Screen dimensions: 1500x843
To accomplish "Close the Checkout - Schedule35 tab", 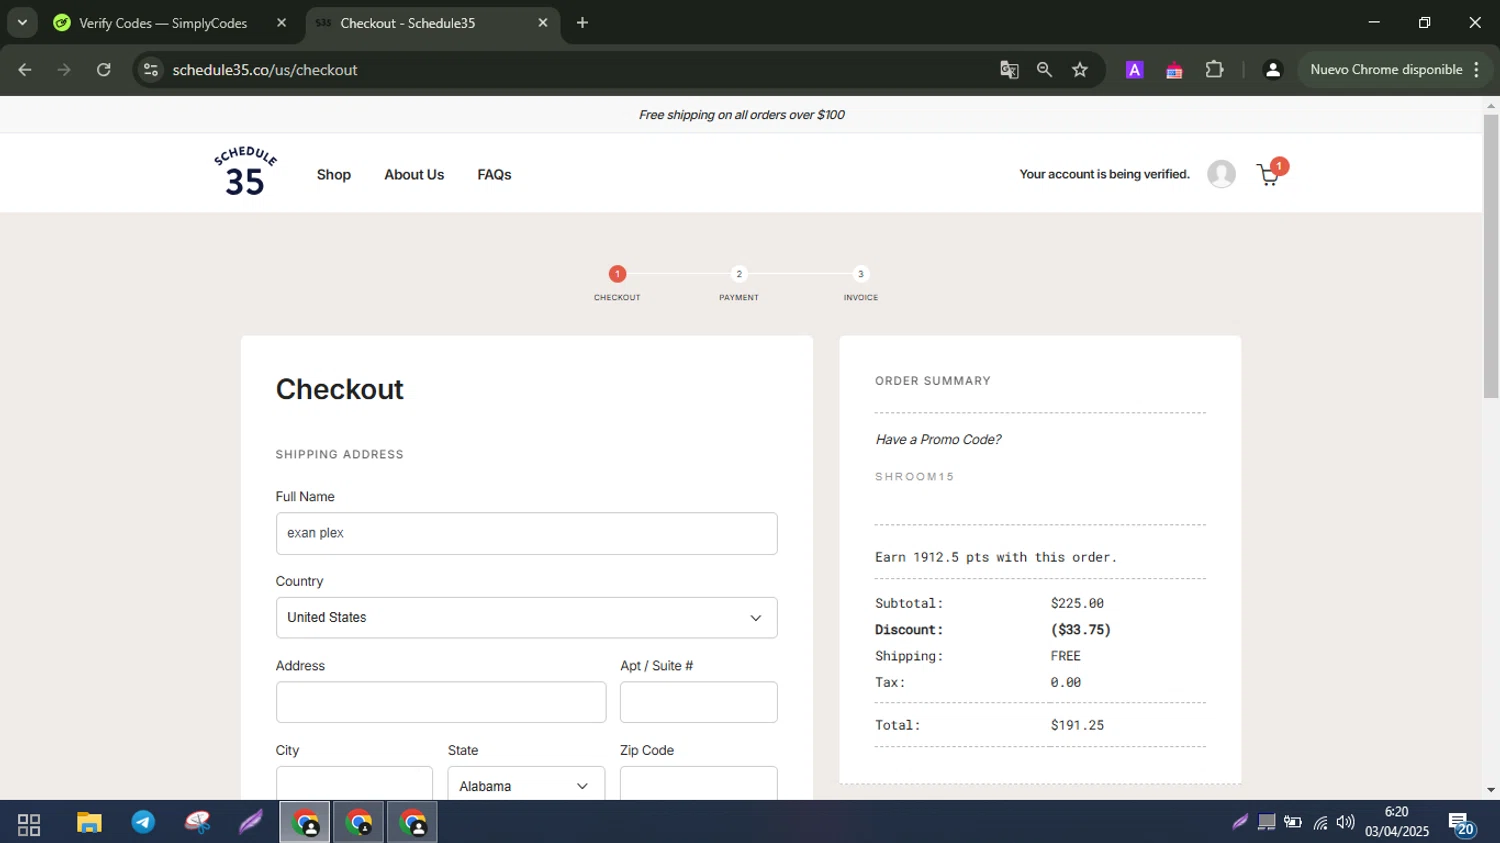I will tap(543, 23).
